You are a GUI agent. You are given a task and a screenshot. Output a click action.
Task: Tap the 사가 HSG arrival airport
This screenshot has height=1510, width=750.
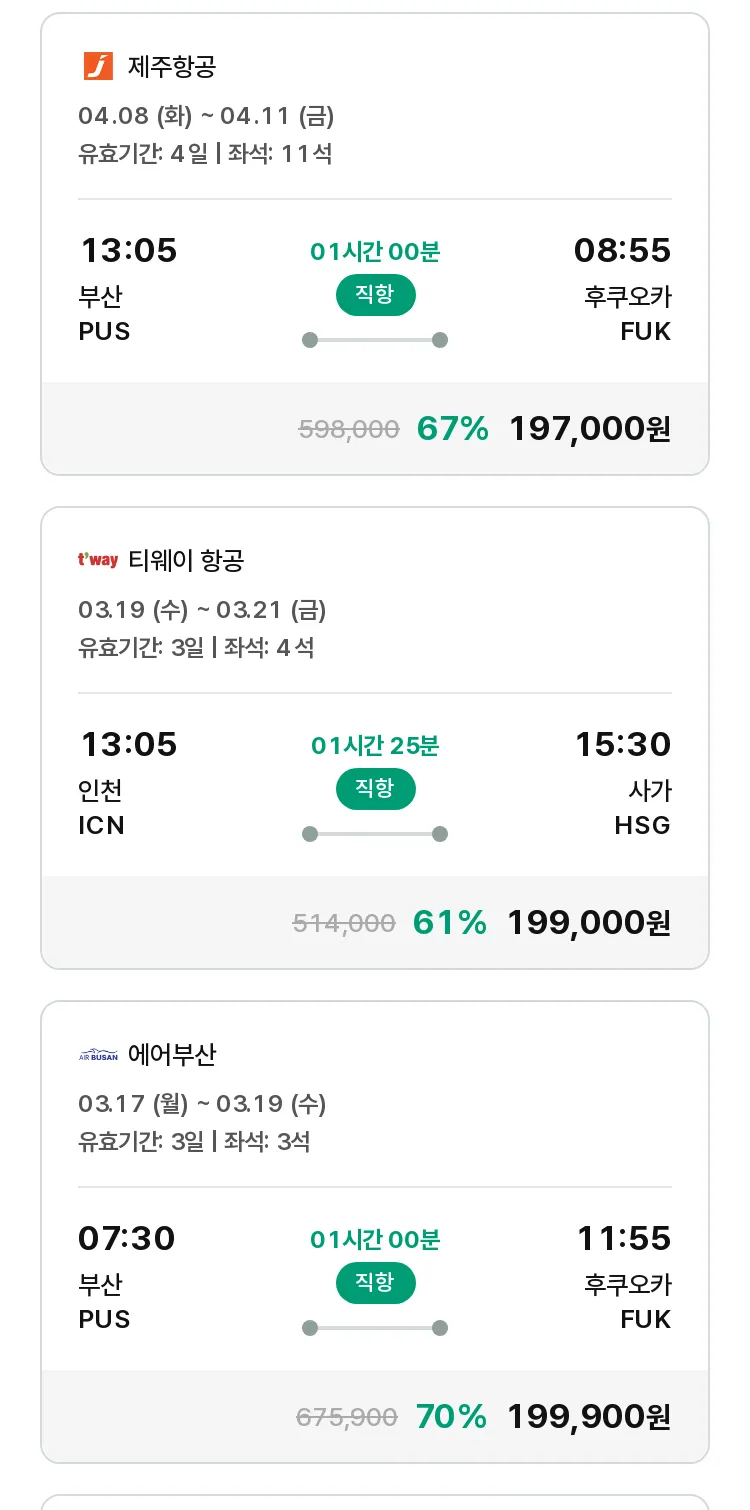[x=643, y=808]
